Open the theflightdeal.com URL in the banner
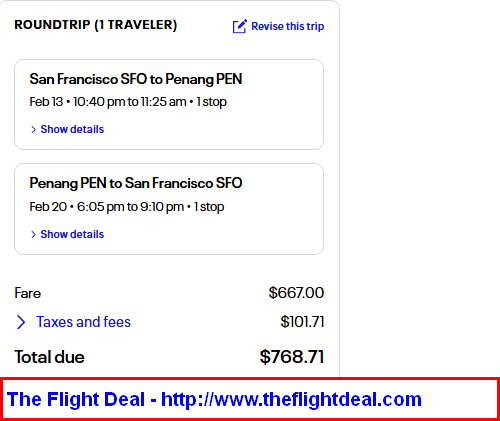Screen dimensions: 500x421 point(291,399)
